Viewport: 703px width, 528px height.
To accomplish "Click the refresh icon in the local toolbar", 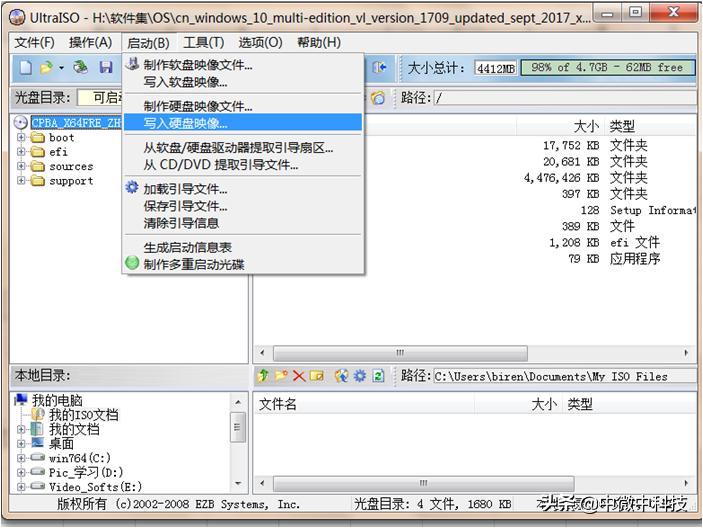I will [378, 376].
